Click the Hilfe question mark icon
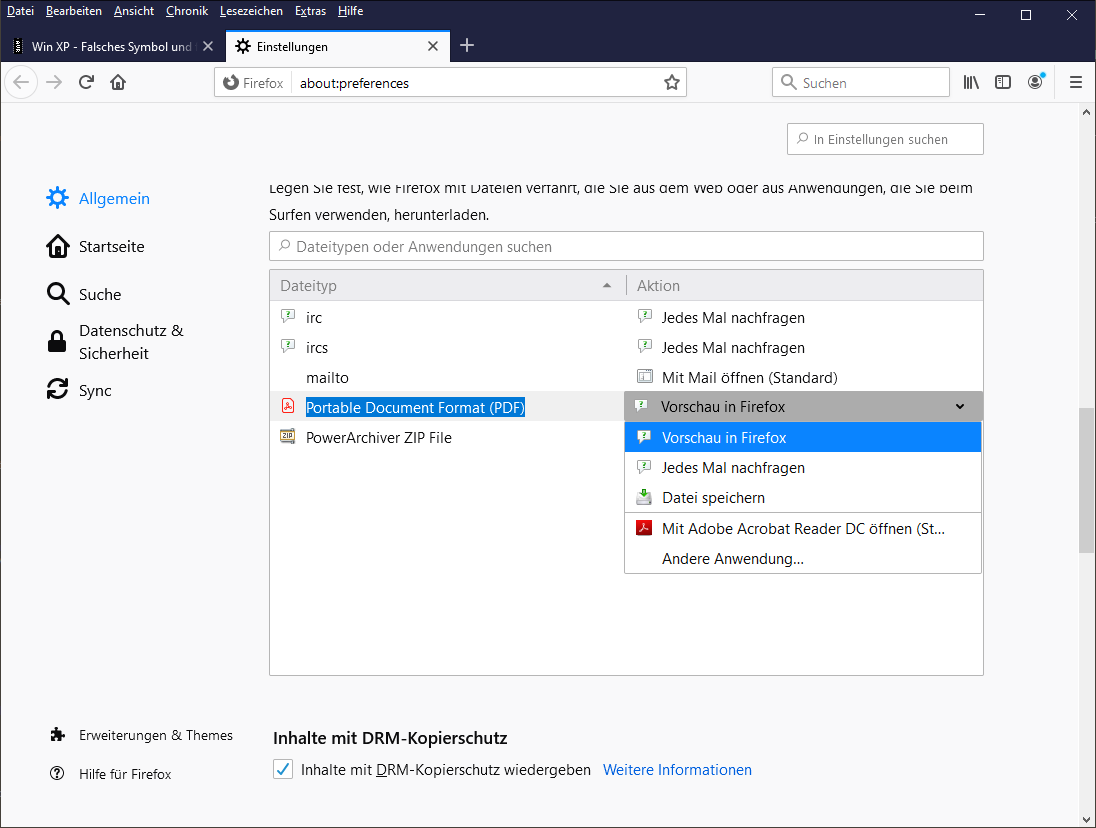This screenshot has height=828, width=1096. [57, 773]
